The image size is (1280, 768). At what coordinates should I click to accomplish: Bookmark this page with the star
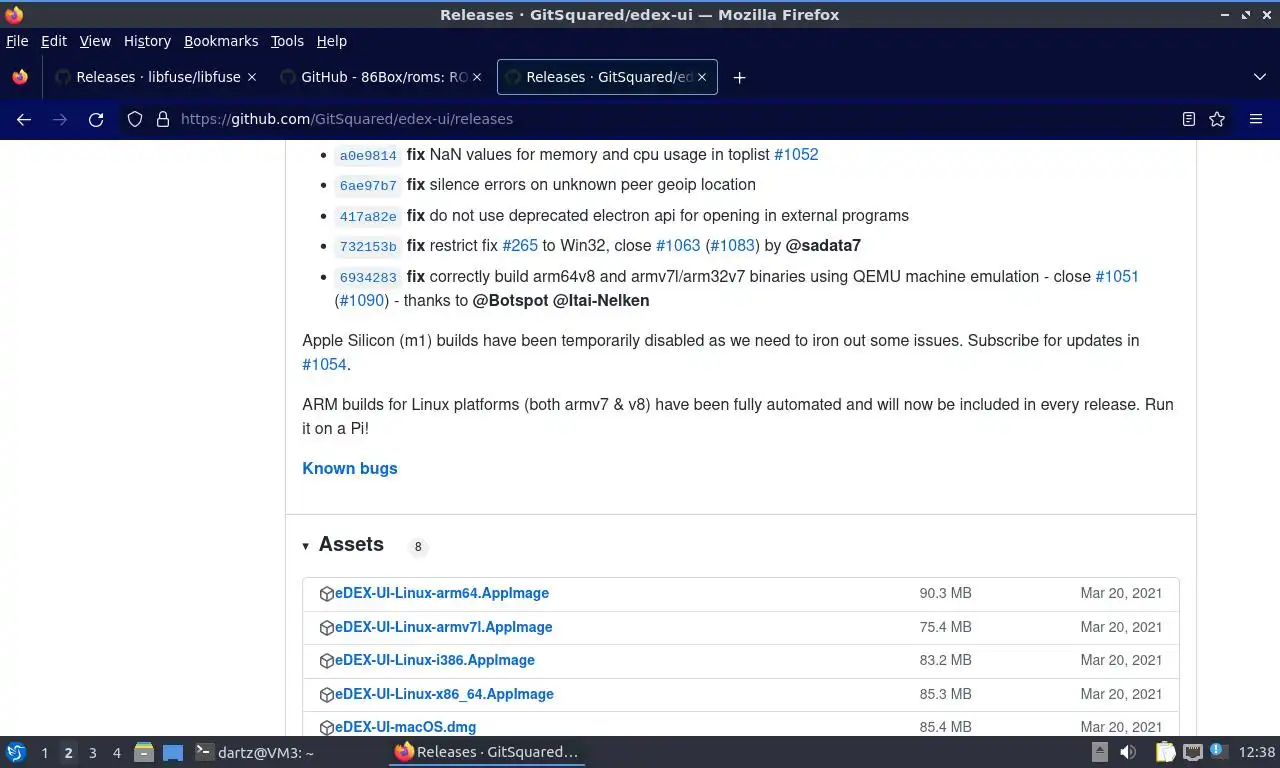click(1217, 119)
